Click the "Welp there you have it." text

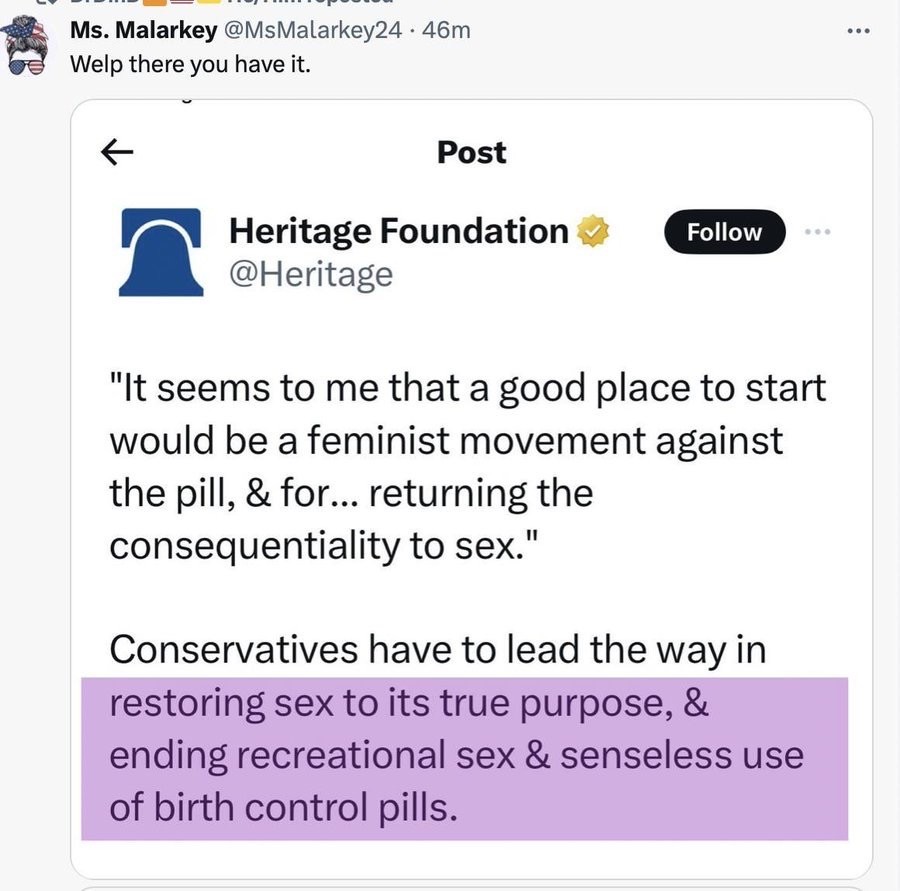pyautogui.click(x=190, y=63)
